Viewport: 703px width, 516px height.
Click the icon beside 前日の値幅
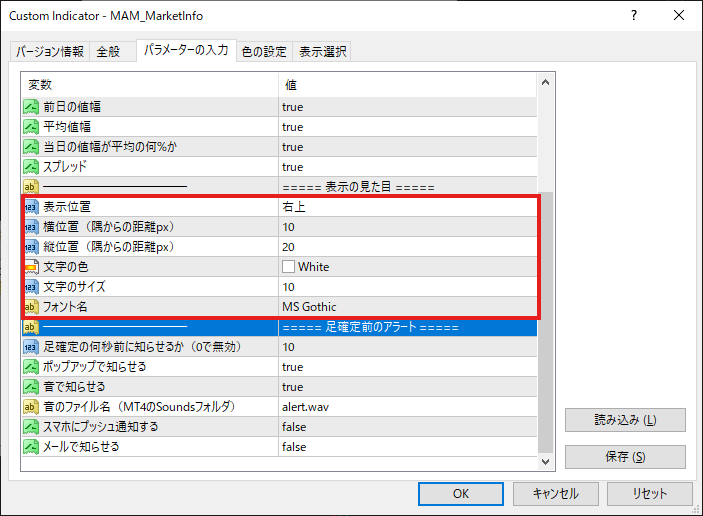pos(31,107)
